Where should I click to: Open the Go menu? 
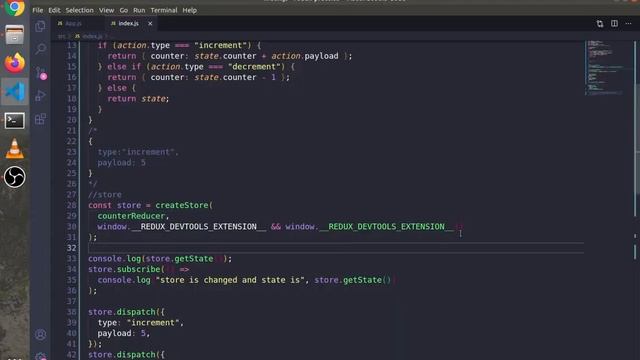pos(124,10)
